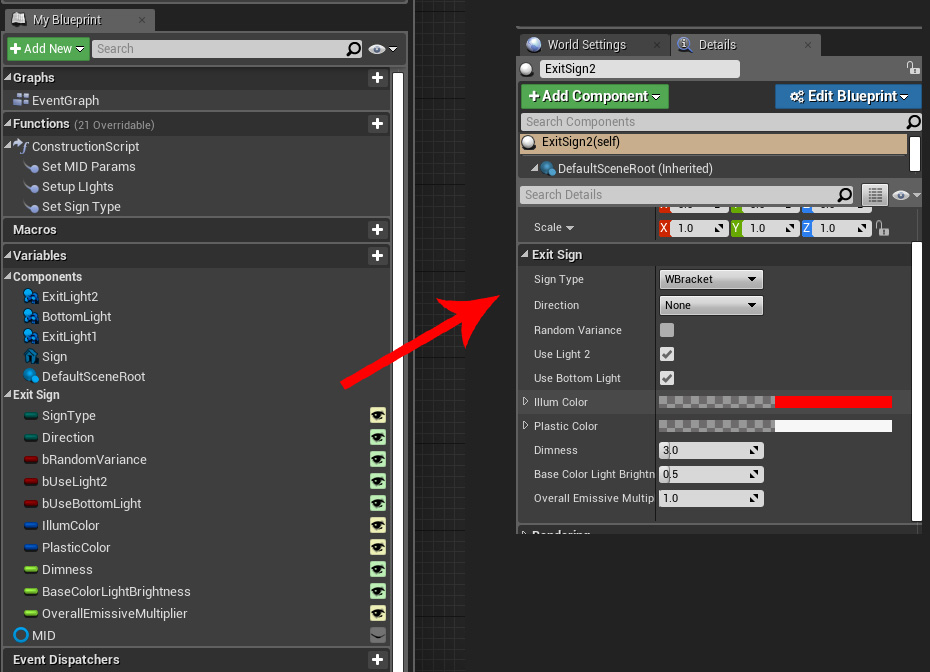Screen dimensions: 930x672
Task: Click the Search Details magnifier icon
Action: (845, 195)
